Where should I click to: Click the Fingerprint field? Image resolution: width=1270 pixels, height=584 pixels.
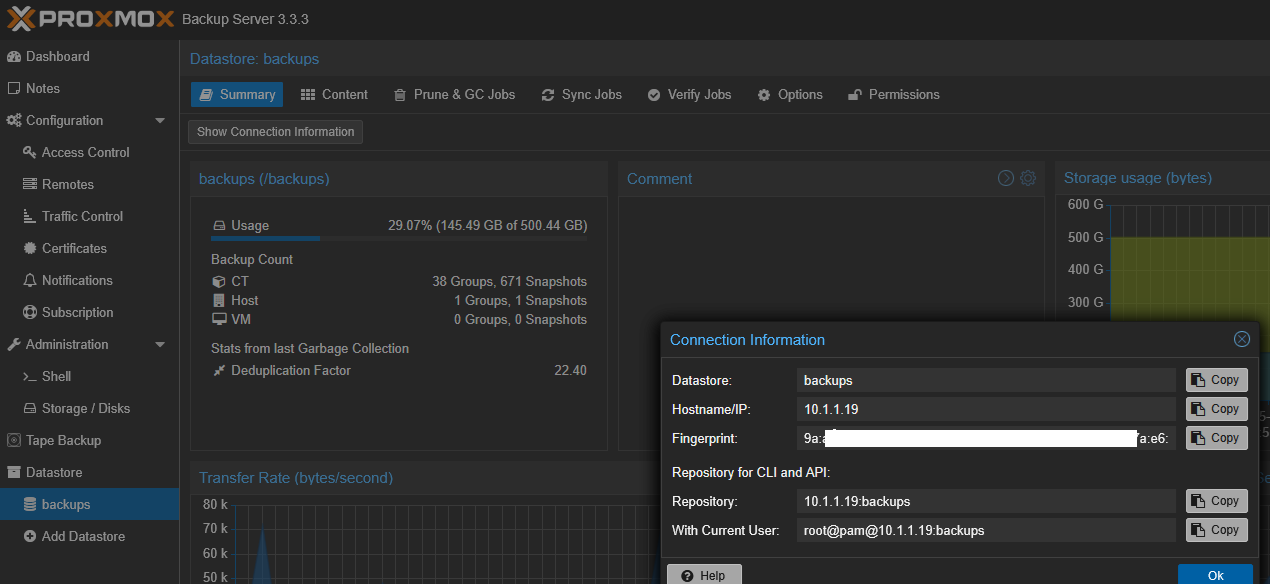pos(986,438)
